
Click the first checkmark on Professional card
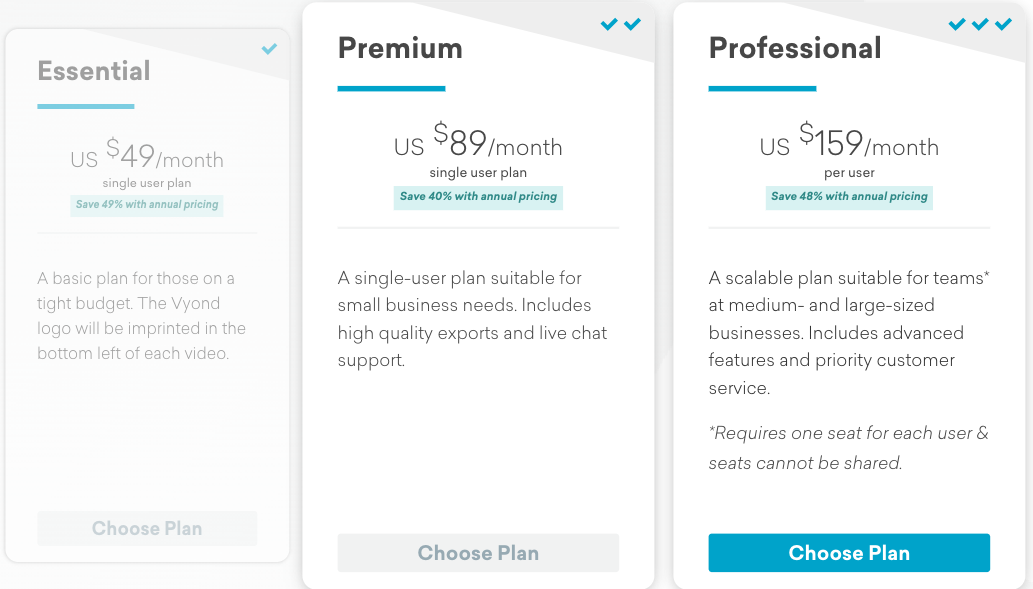[x=957, y=24]
